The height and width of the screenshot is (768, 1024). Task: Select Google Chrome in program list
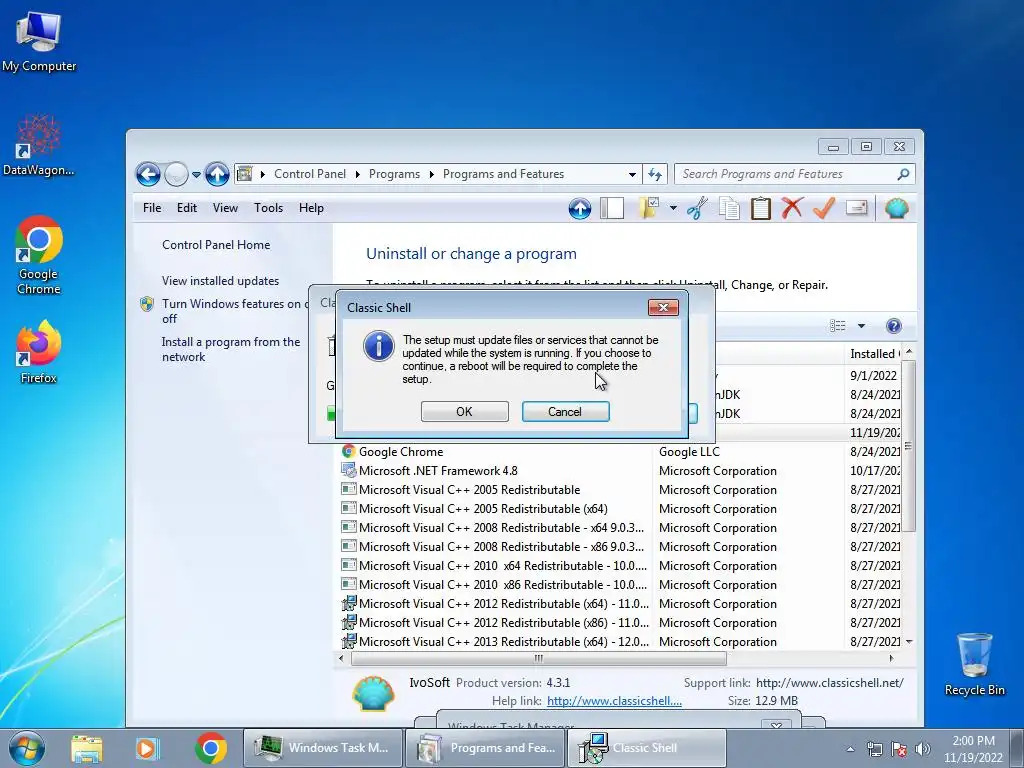coord(401,452)
